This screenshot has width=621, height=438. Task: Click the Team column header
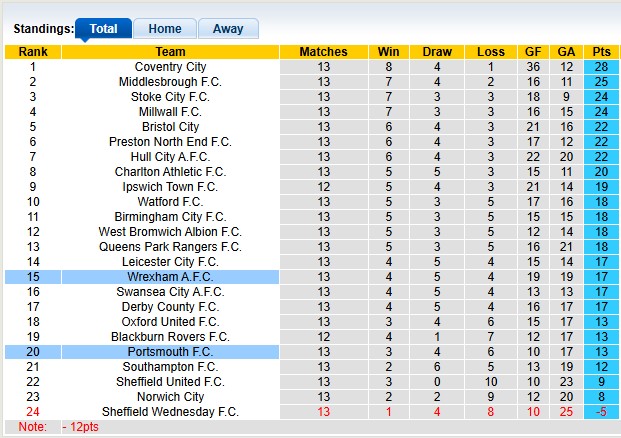click(170, 52)
